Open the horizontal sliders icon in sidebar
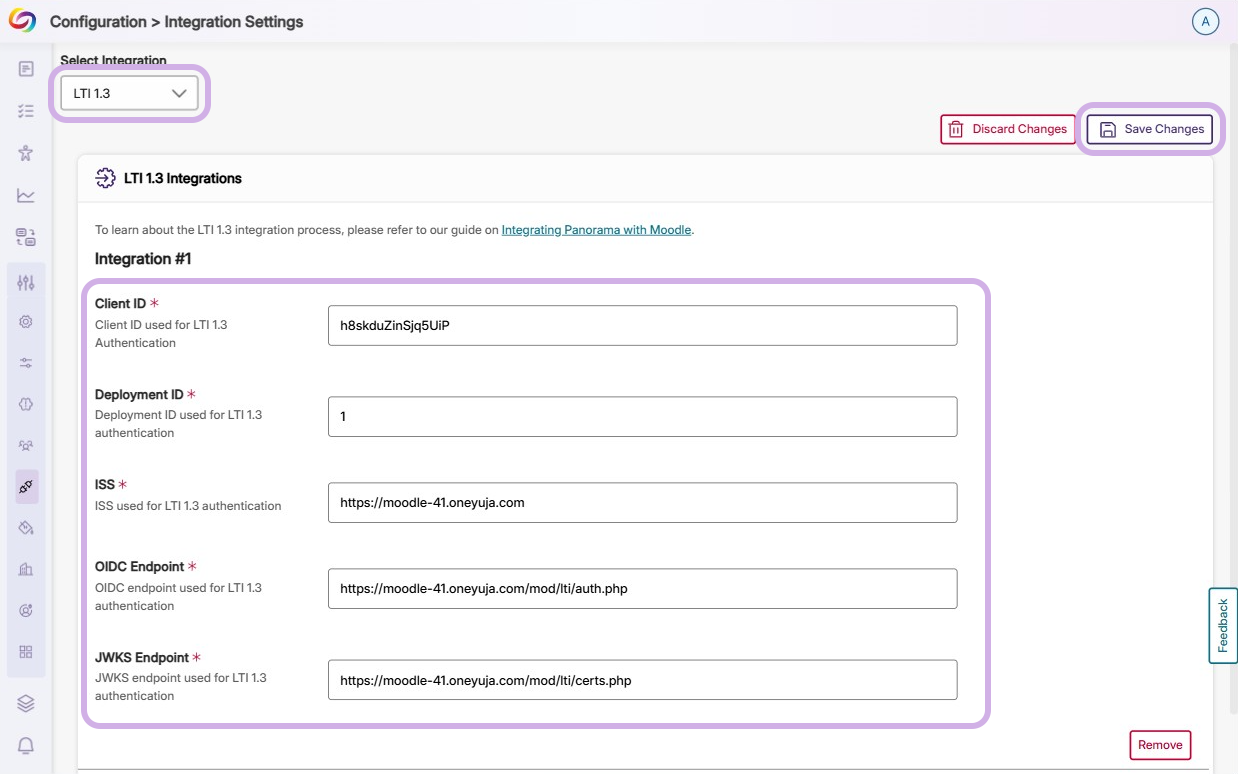The image size is (1238, 774). coord(26,363)
